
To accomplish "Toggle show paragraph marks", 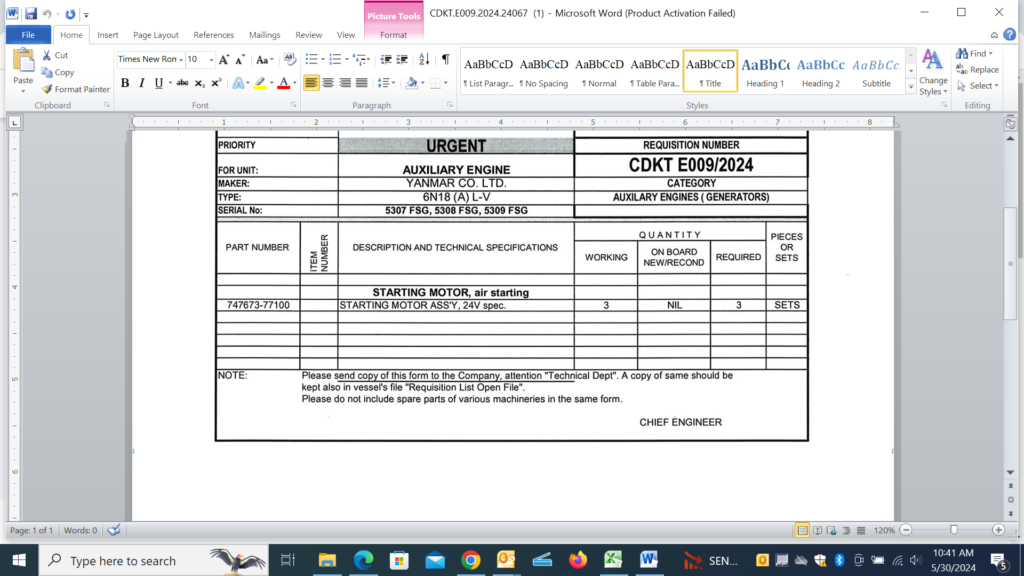I will click(445, 60).
